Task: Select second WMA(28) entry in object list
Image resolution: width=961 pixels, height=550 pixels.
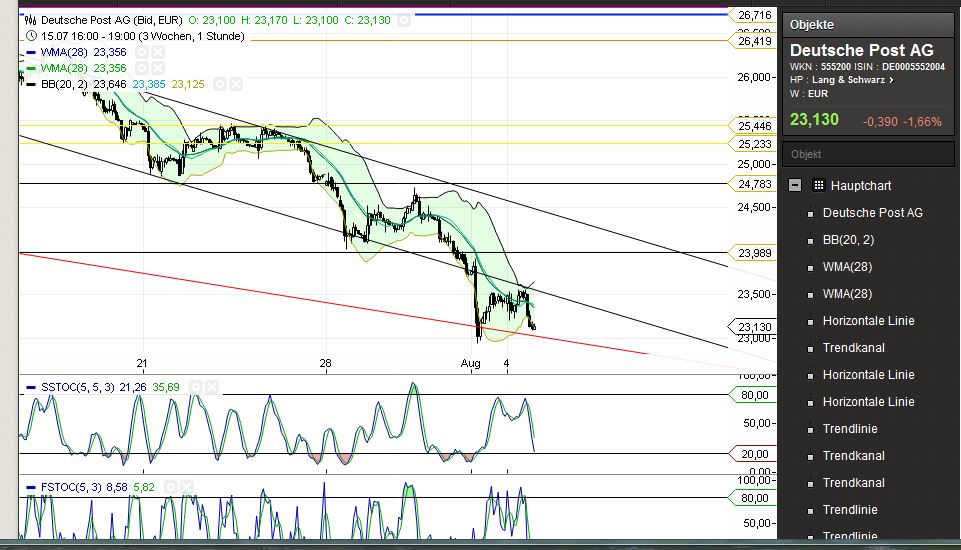Action: (x=847, y=294)
